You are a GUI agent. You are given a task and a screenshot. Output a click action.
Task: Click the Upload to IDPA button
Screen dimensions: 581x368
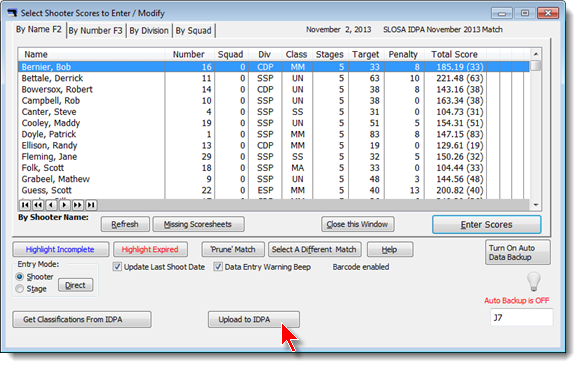click(x=254, y=319)
